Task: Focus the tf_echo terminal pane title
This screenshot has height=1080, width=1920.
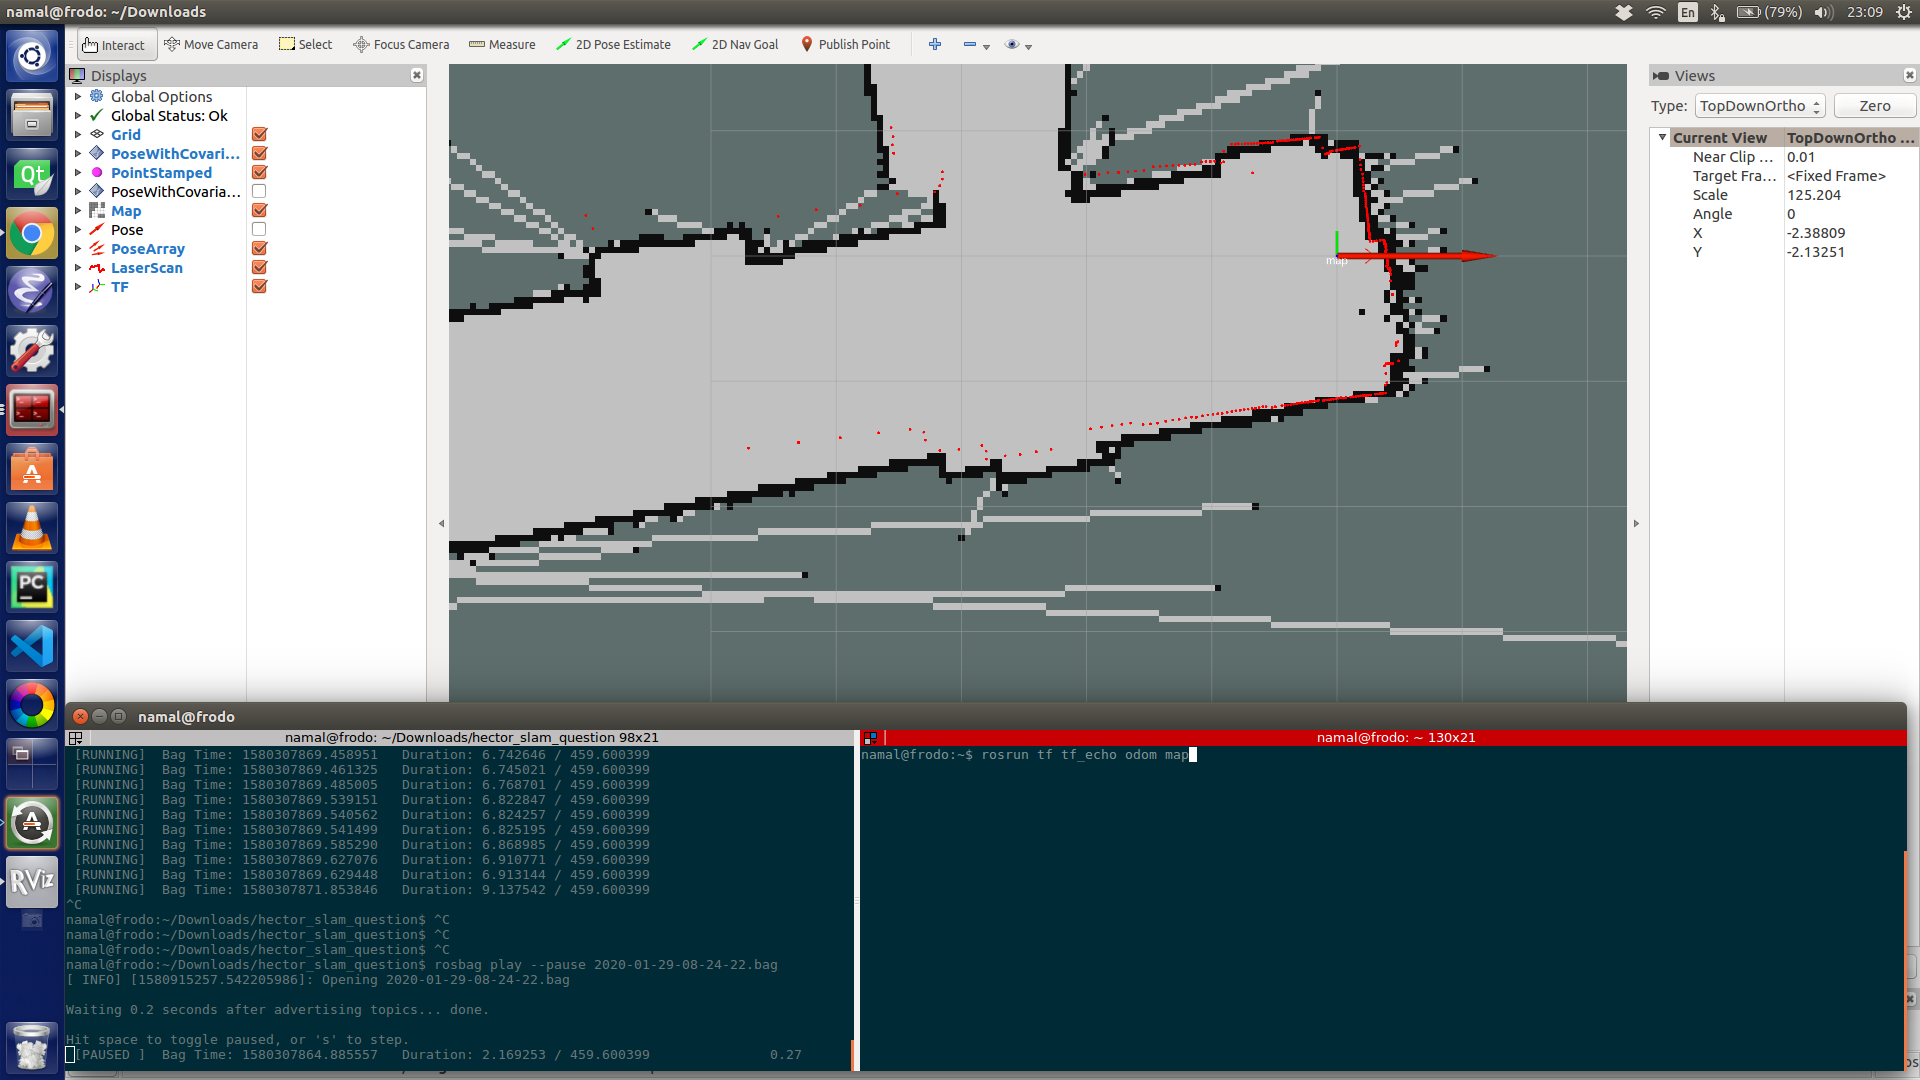Action: (x=1395, y=737)
